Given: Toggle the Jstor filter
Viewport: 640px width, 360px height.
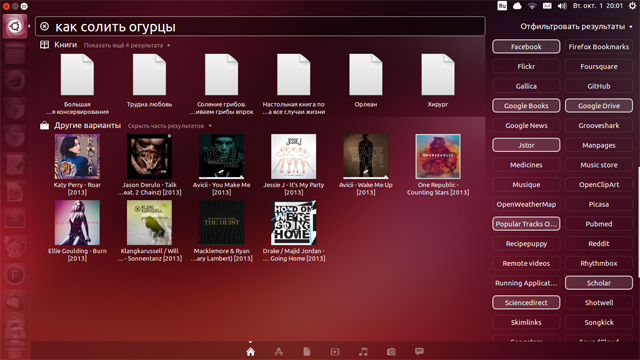Looking at the screenshot, I should tap(526, 145).
